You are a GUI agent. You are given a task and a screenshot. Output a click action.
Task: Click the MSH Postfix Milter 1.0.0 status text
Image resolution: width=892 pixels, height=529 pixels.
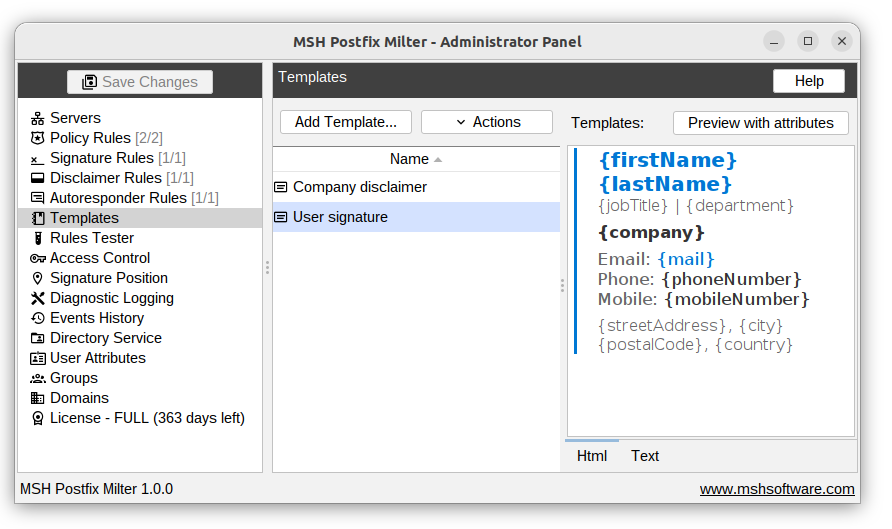click(97, 489)
